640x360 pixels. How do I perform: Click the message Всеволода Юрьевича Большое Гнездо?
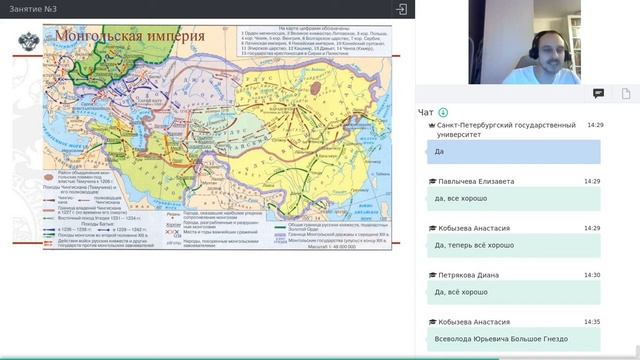pyautogui.click(x=513, y=339)
